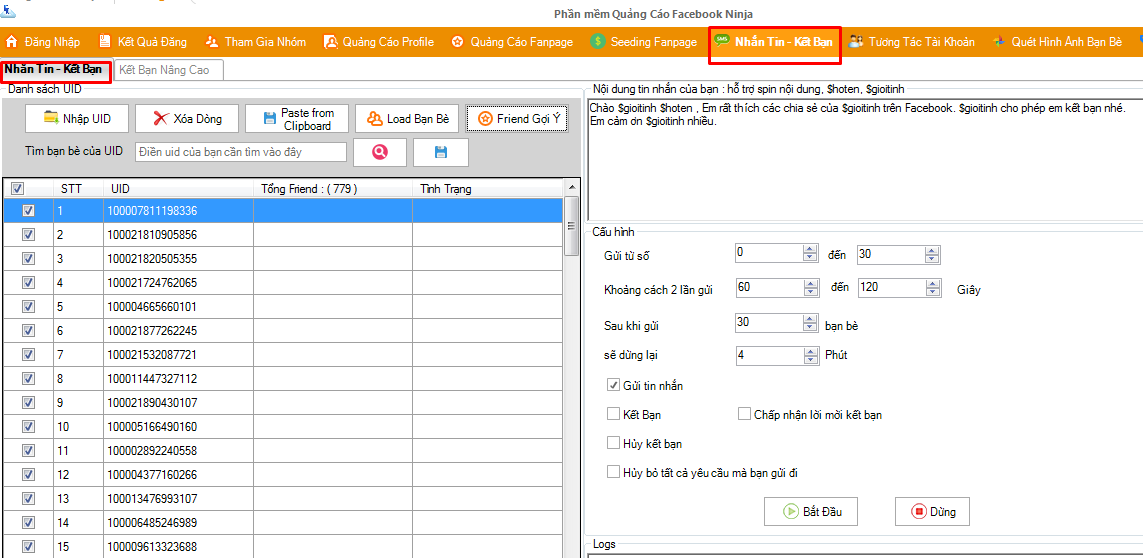Open the Đăng Nhập home menu
This screenshot has width=1143, height=558.
42,42
